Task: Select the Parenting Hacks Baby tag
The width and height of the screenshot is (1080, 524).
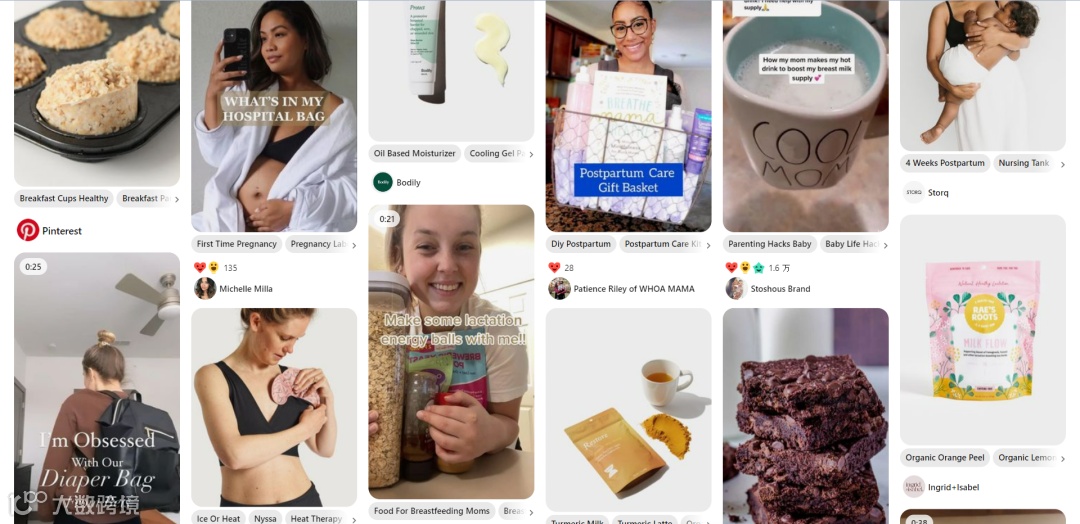Action: point(769,244)
